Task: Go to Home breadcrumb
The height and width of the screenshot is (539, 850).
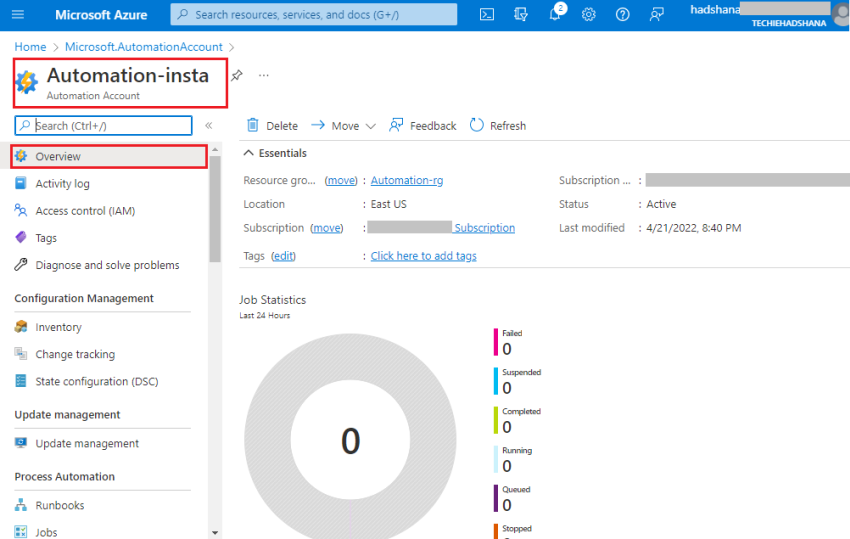Action: (x=30, y=47)
